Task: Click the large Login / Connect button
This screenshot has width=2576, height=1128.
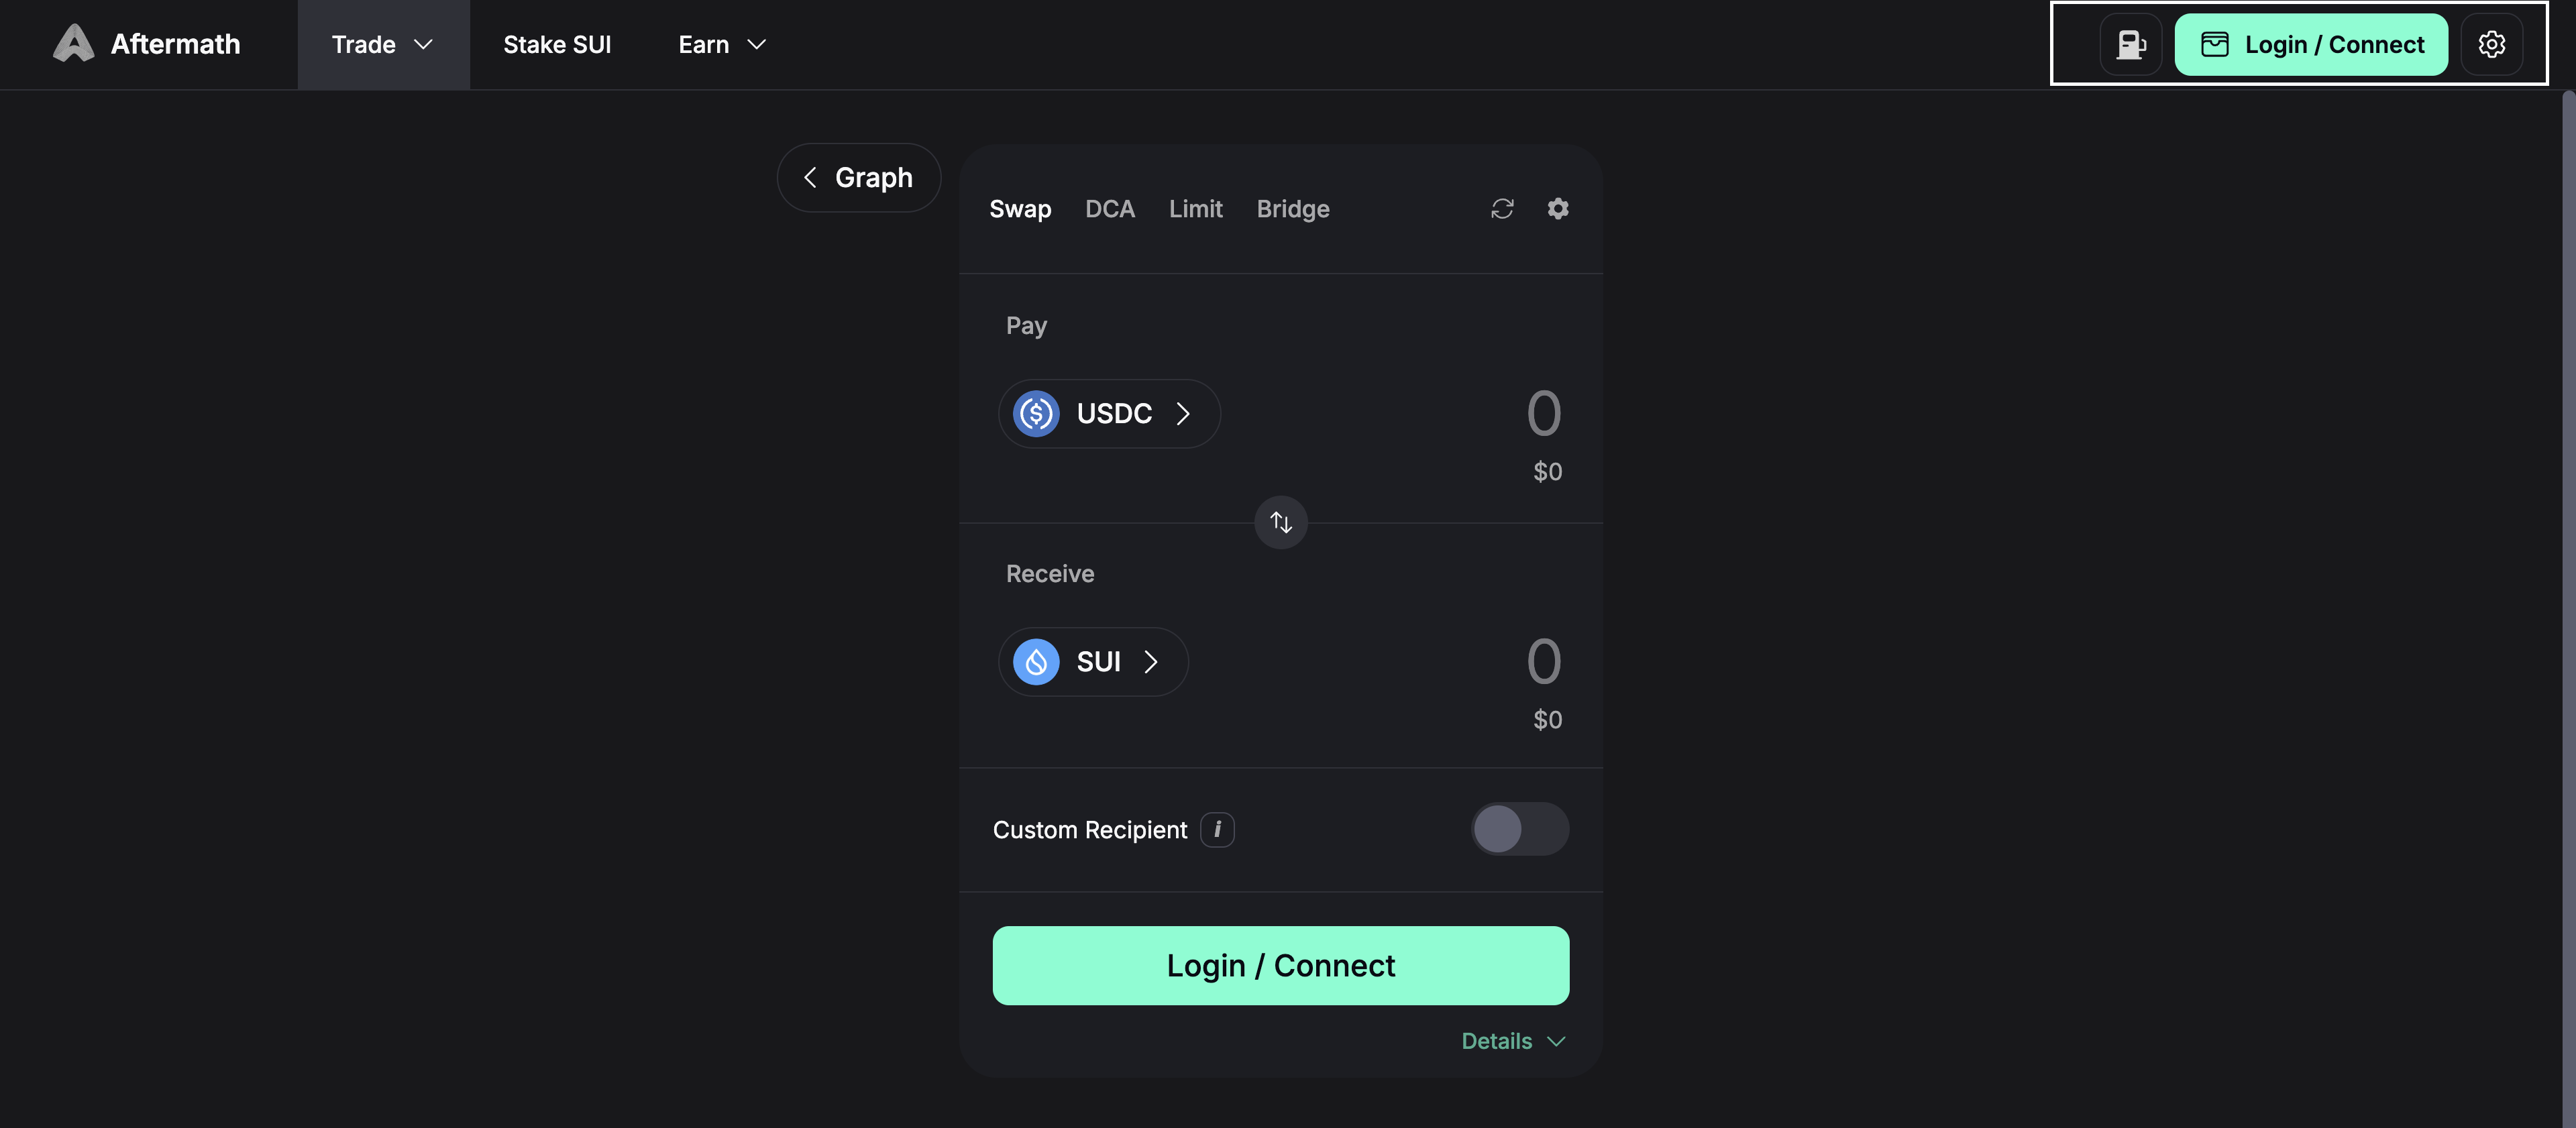Action: coord(1281,966)
